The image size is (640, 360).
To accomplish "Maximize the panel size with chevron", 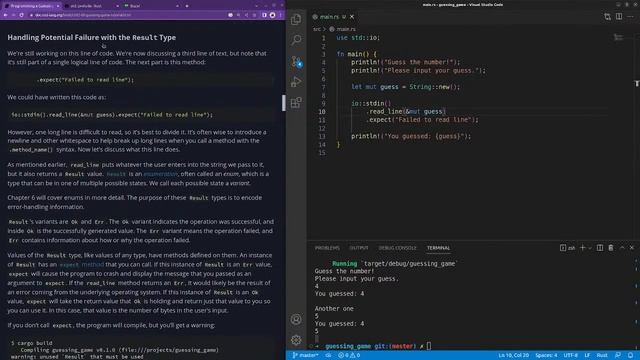I will click(622, 248).
